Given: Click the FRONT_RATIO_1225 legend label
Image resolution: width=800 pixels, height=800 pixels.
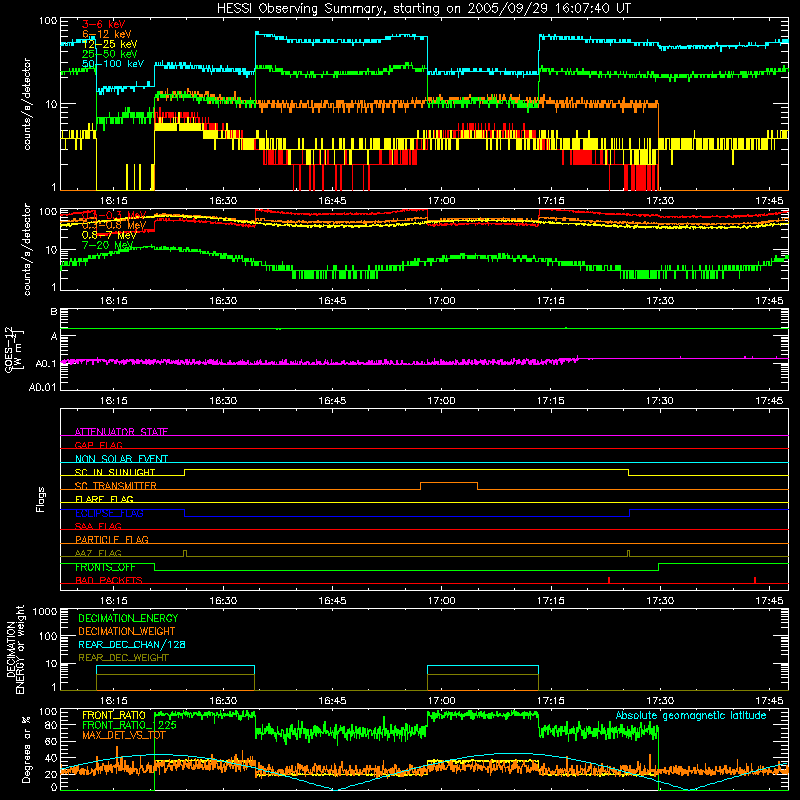Looking at the screenshot, I should point(129,725).
